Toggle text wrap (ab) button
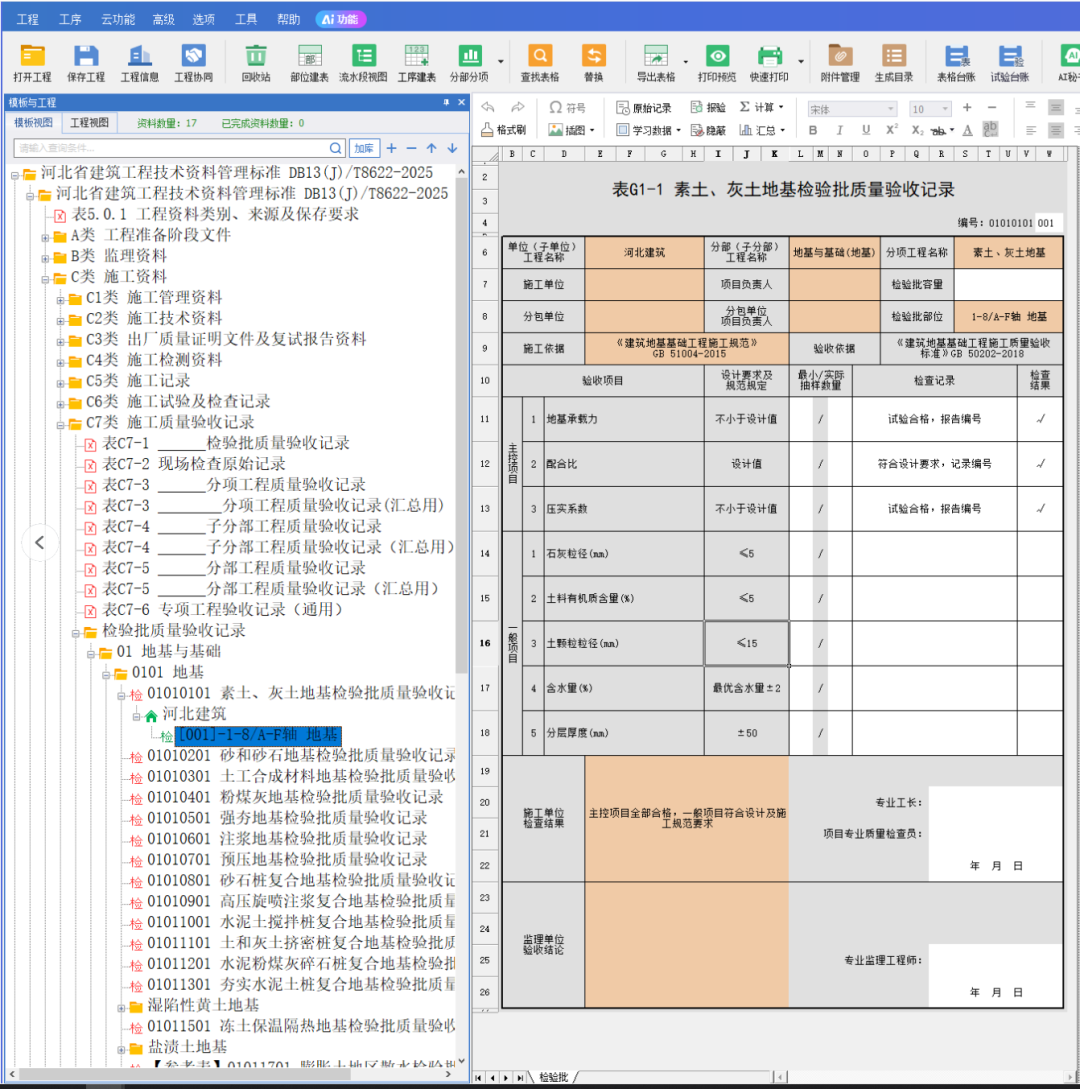Image resolution: width=1080 pixels, height=1089 pixels. 990,129
